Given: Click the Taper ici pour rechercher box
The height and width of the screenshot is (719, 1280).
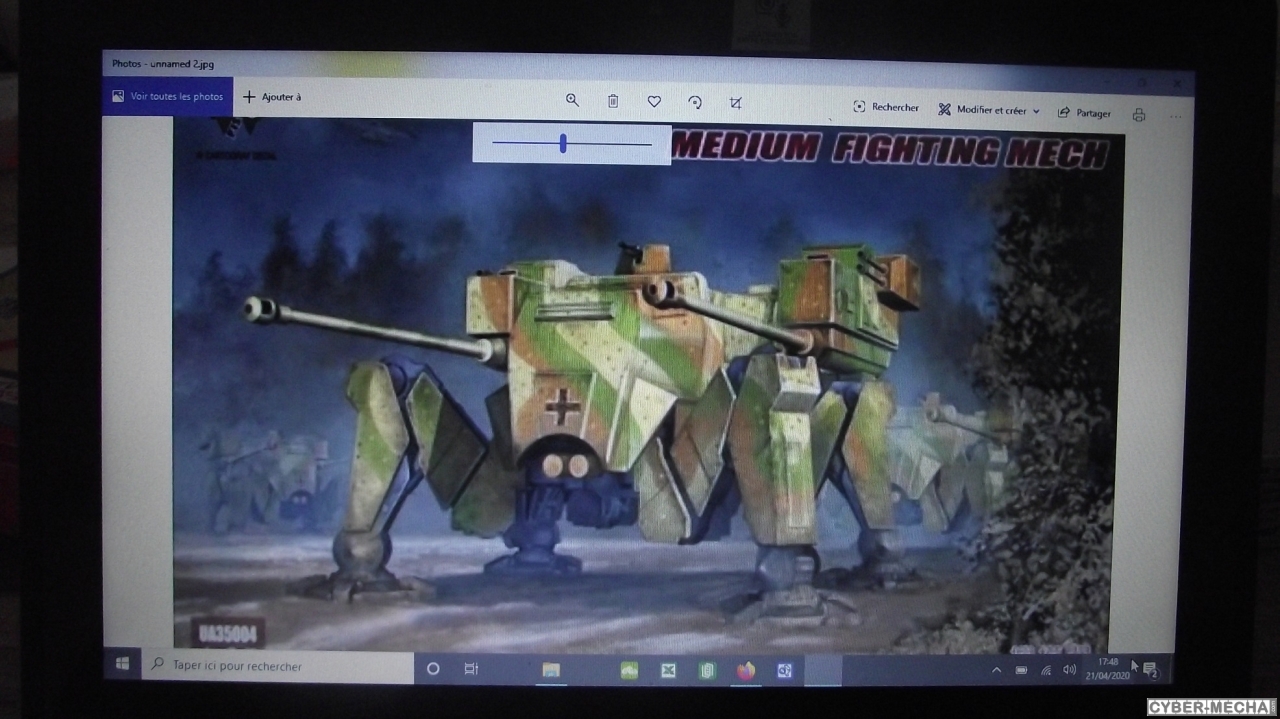Looking at the screenshot, I should pos(278,666).
